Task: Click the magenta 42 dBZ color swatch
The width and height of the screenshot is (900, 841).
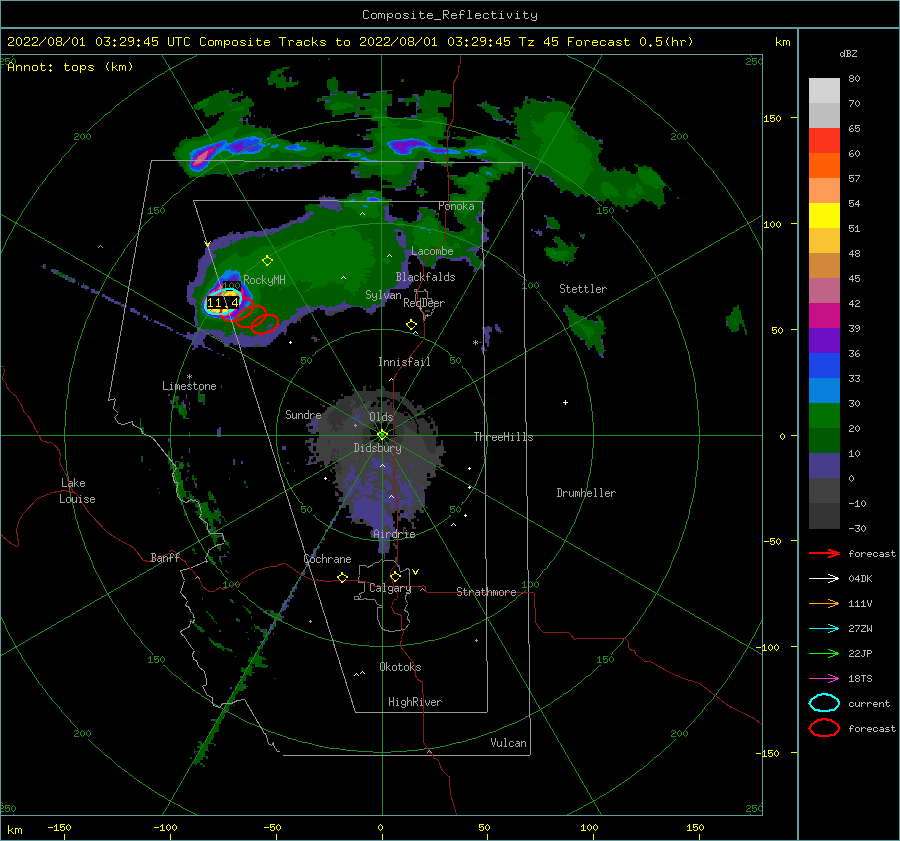Action: tap(824, 315)
